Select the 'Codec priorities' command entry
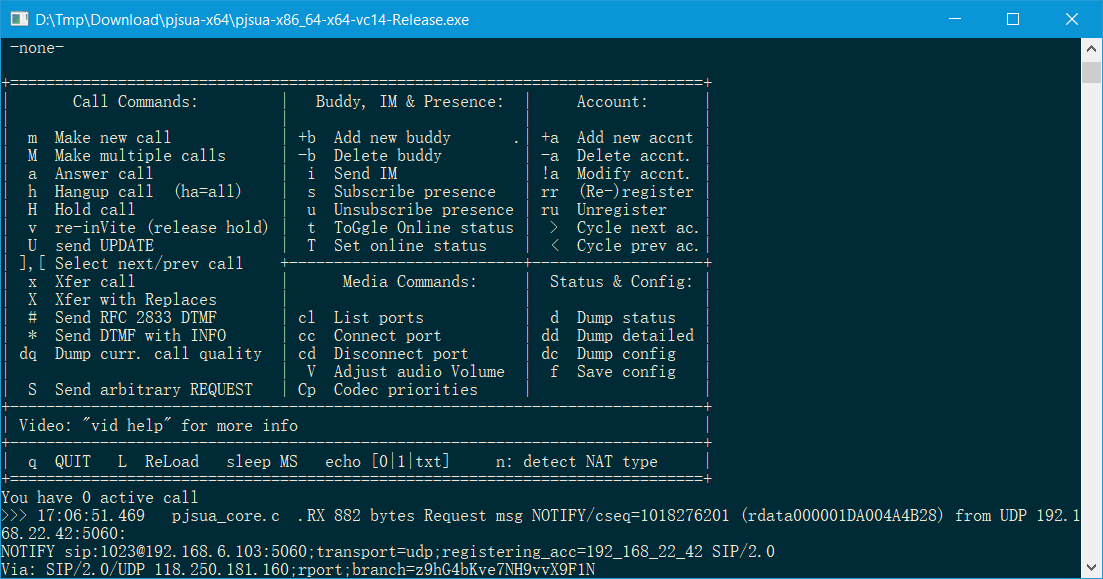1103x579 pixels. 389,389
